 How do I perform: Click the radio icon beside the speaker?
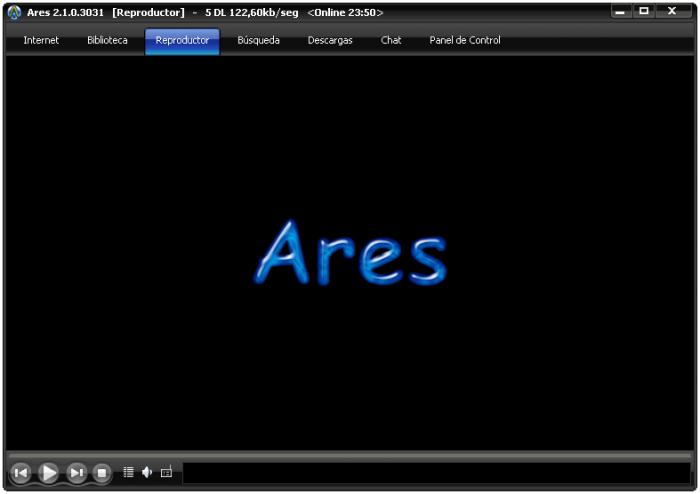tap(166, 472)
